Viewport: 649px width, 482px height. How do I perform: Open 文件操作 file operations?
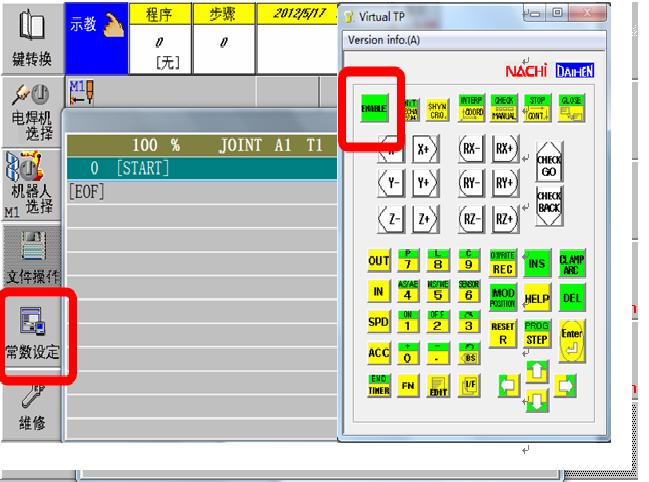point(33,255)
